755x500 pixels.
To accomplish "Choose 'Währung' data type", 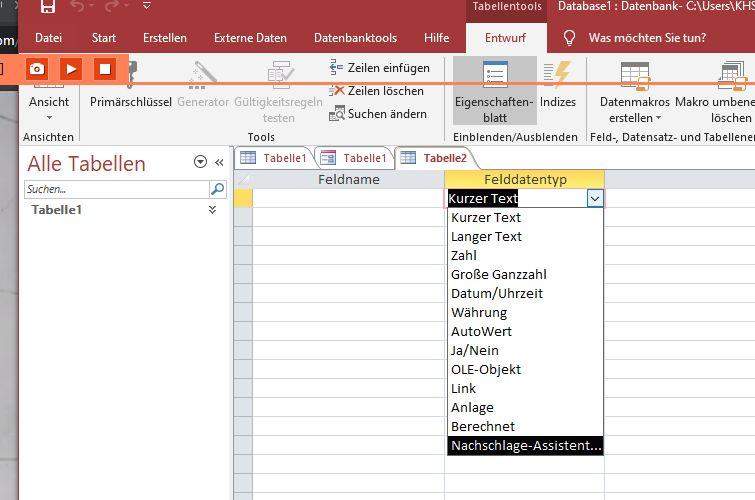I will [525, 313].
